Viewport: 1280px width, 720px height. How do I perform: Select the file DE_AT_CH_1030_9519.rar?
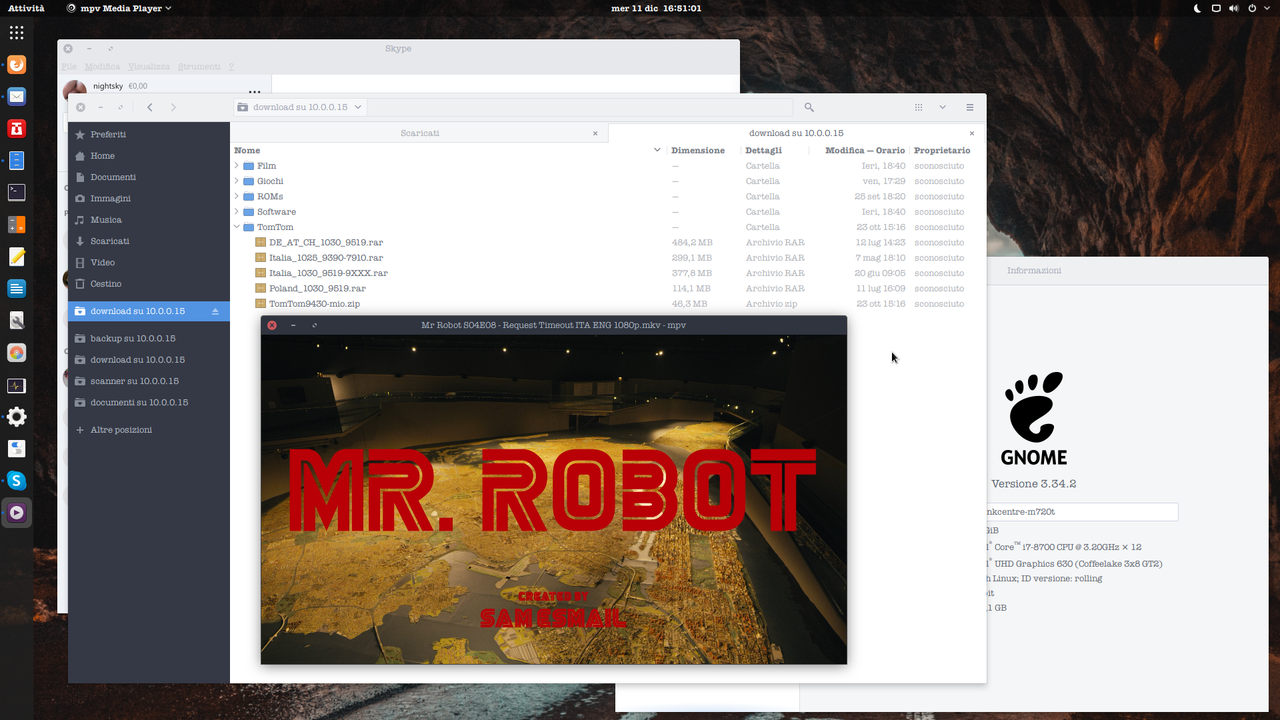[x=326, y=242]
